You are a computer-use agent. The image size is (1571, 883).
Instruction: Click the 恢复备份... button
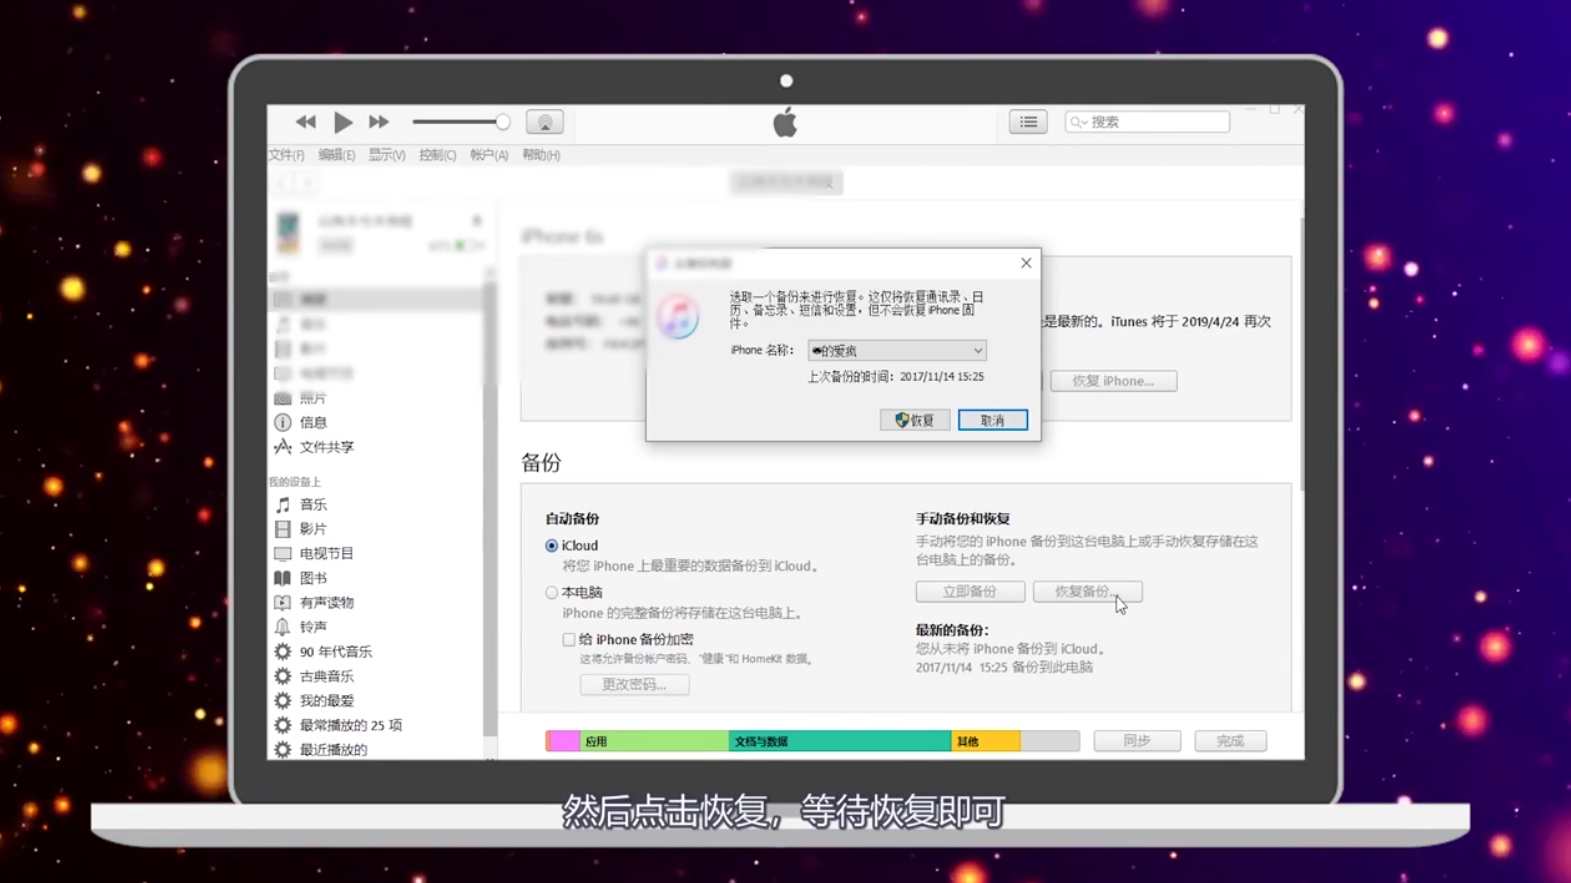pyautogui.click(x=1087, y=592)
